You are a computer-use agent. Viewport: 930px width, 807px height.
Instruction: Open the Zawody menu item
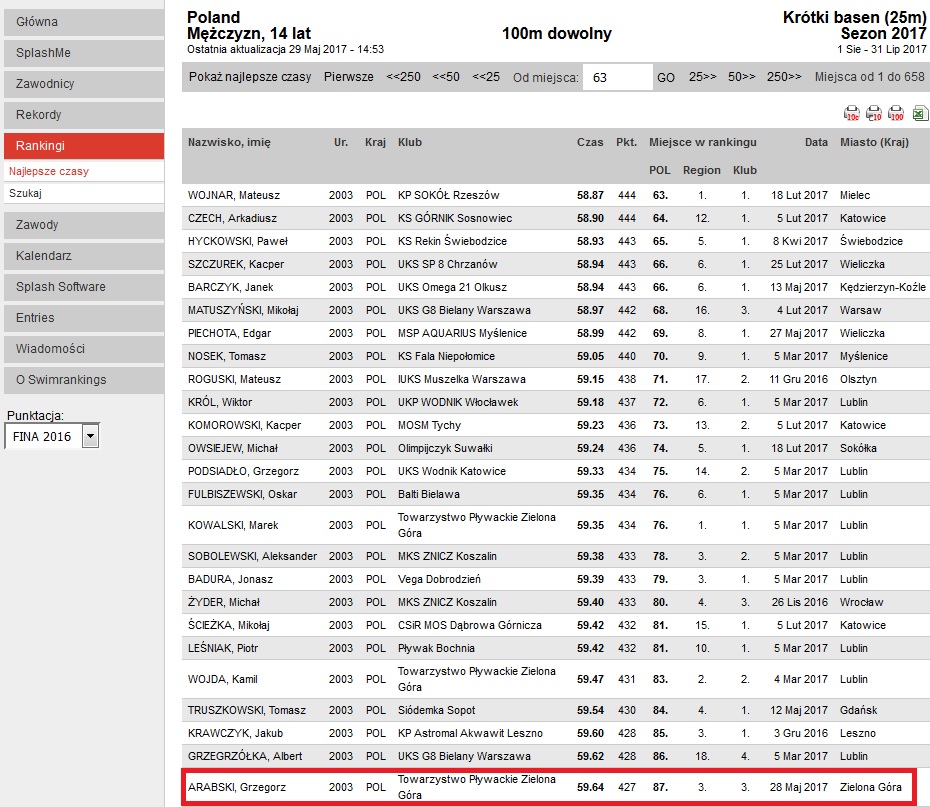[x=84, y=225]
